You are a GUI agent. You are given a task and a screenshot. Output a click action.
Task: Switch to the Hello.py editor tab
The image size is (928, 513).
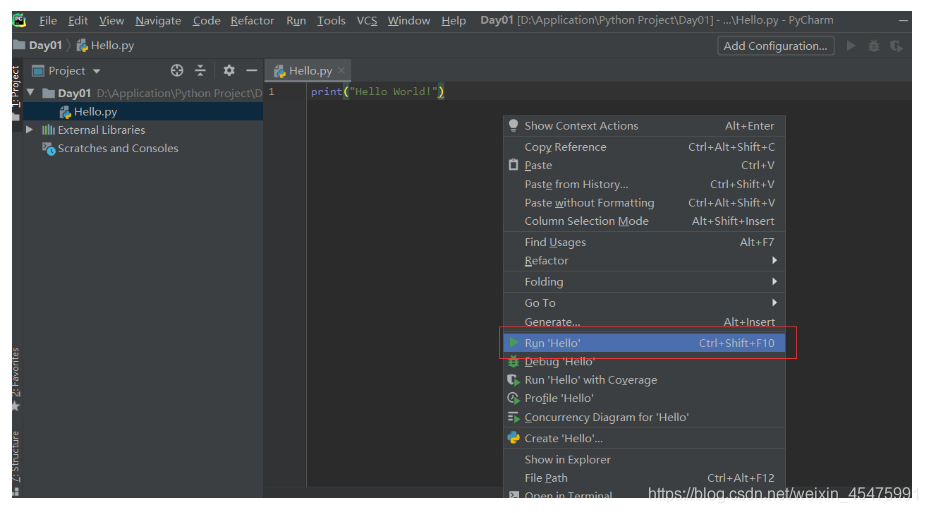pos(308,70)
